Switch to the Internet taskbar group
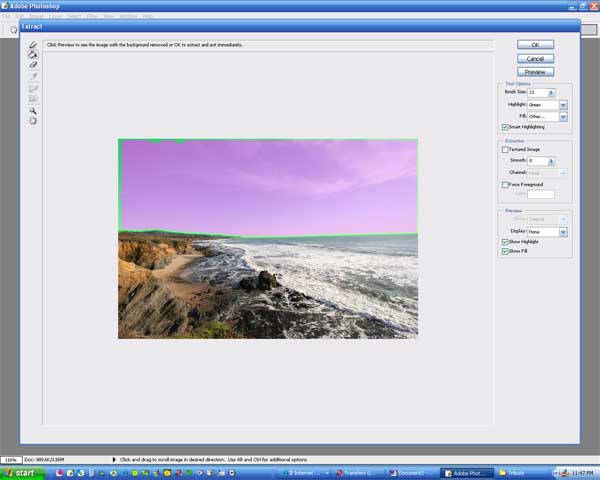This screenshot has height=480, width=600. (x=305, y=473)
